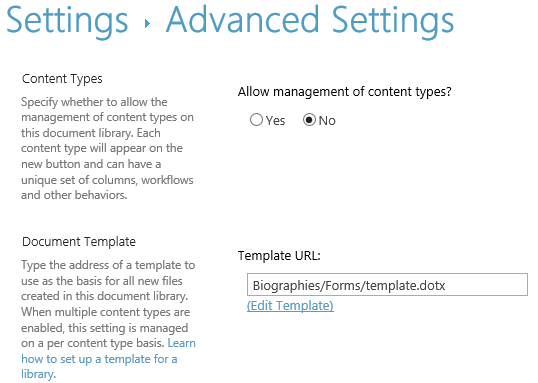Go back to the Settings breadcrumb
The image size is (538, 383).
click(67, 21)
